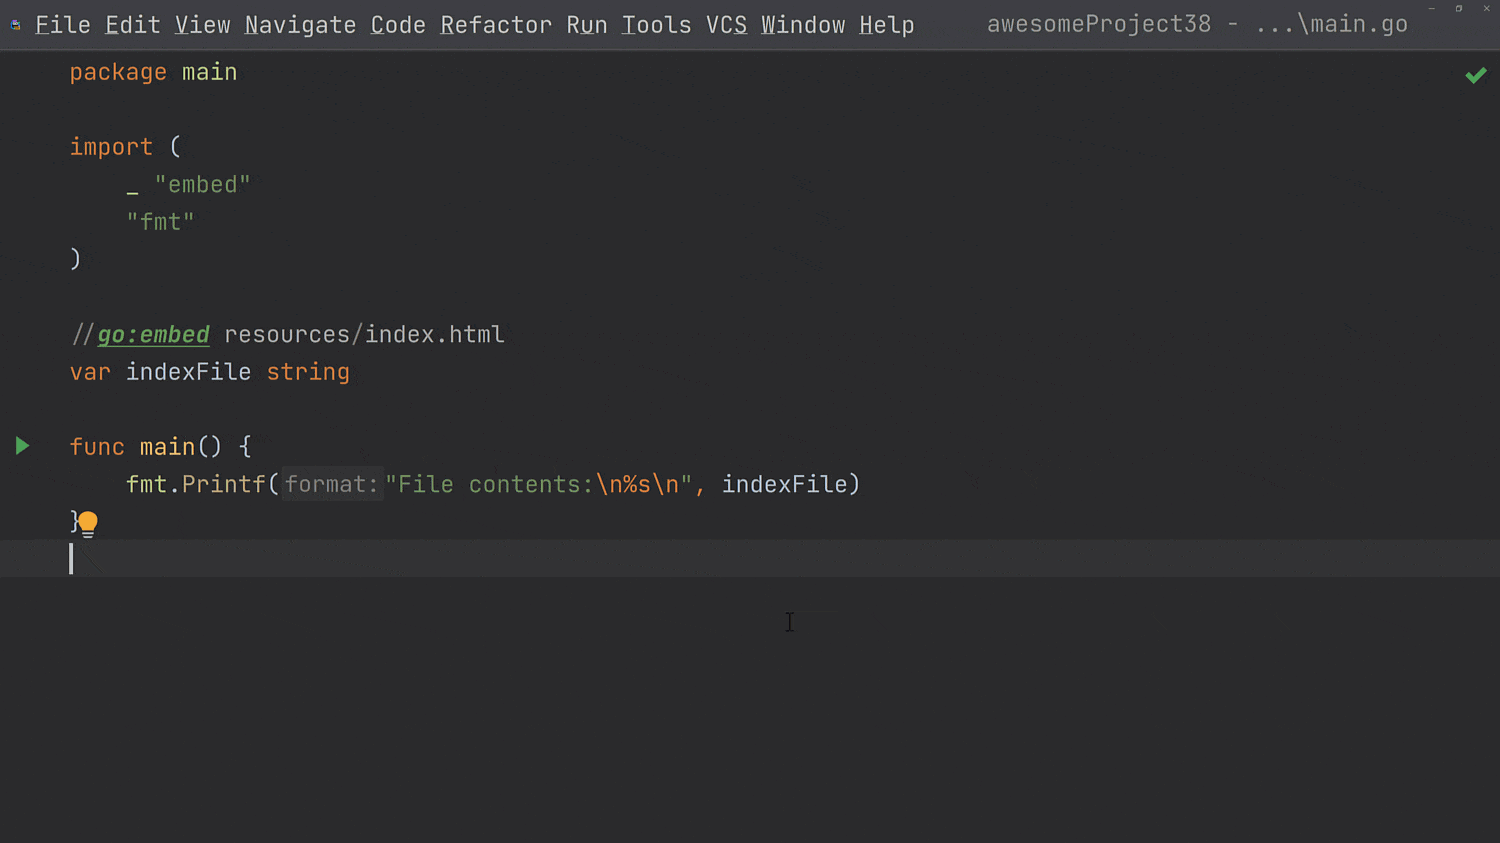Open the Window menu

pyautogui.click(x=803, y=24)
